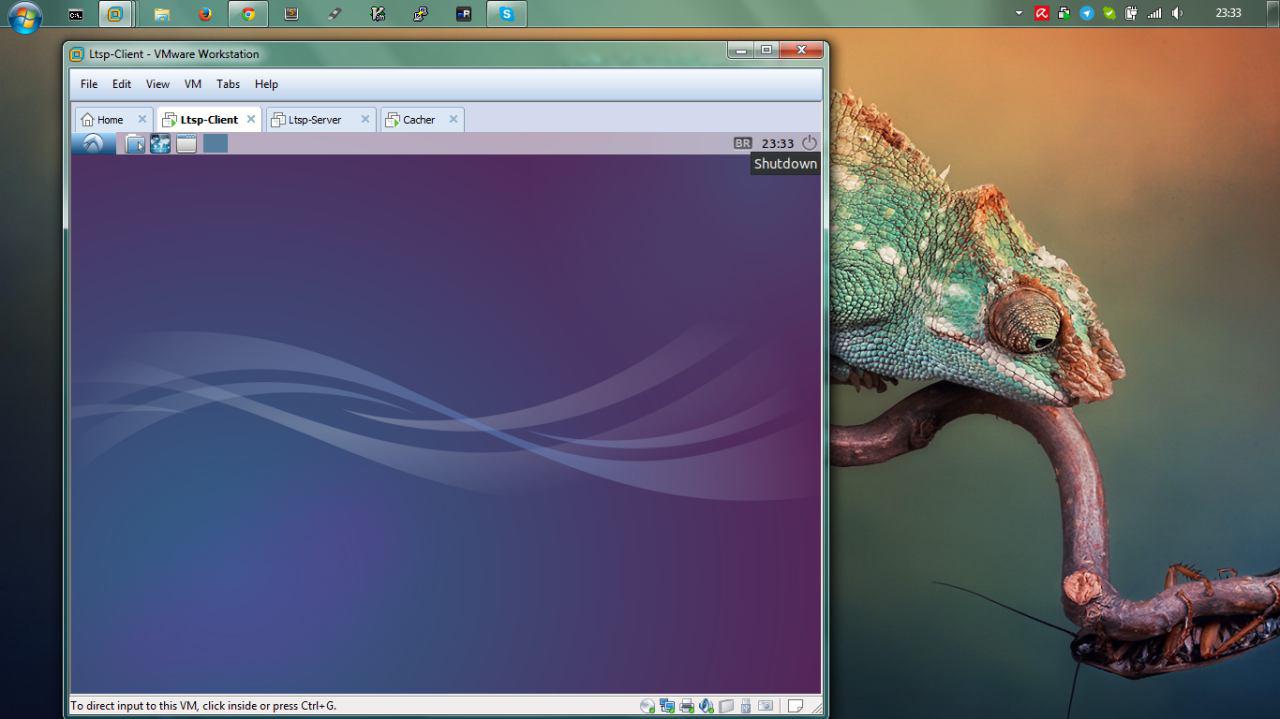Click the network adapter status icon
Image resolution: width=1280 pixels, height=719 pixels.
coord(667,706)
